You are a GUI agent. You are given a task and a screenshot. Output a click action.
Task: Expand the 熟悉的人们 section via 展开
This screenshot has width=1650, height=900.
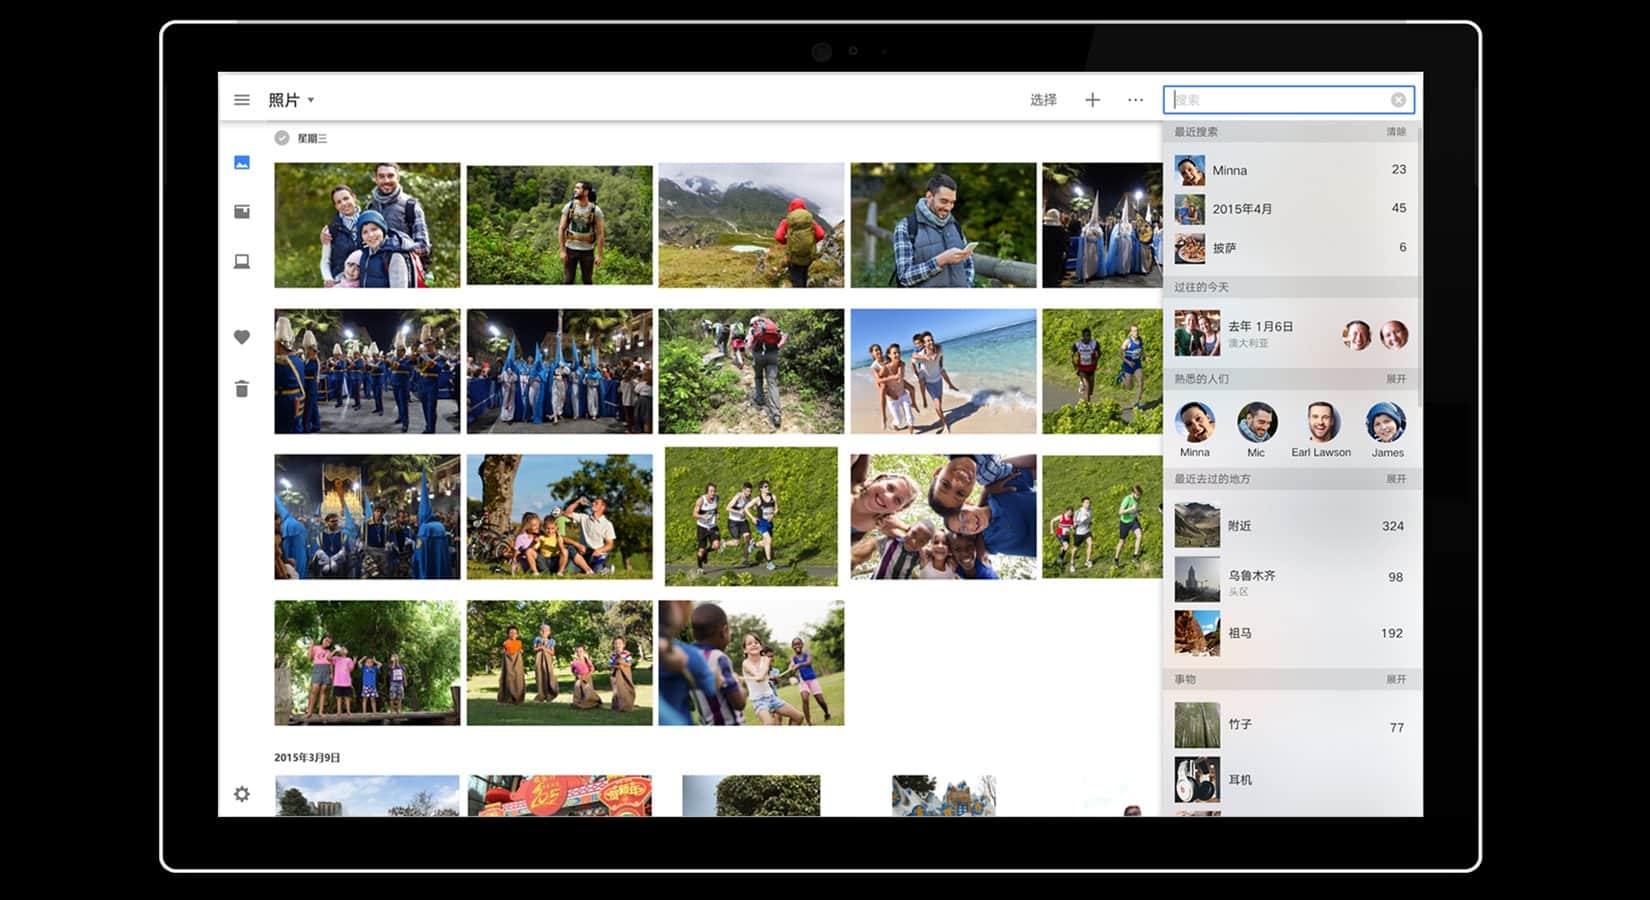tap(1396, 379)
